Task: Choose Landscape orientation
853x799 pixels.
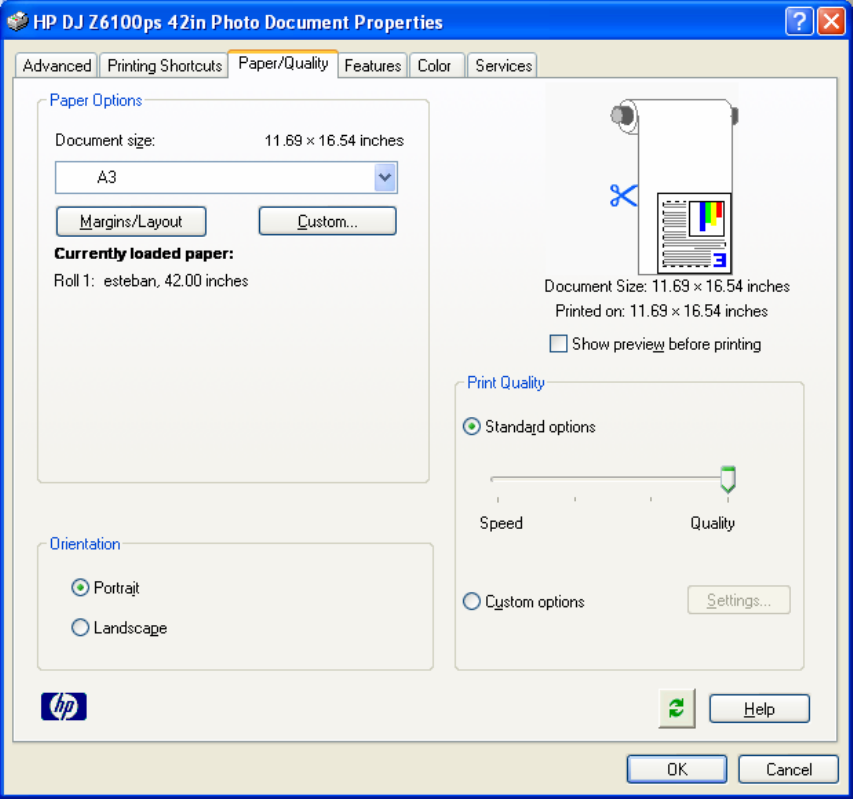Action: pos(80,627)
